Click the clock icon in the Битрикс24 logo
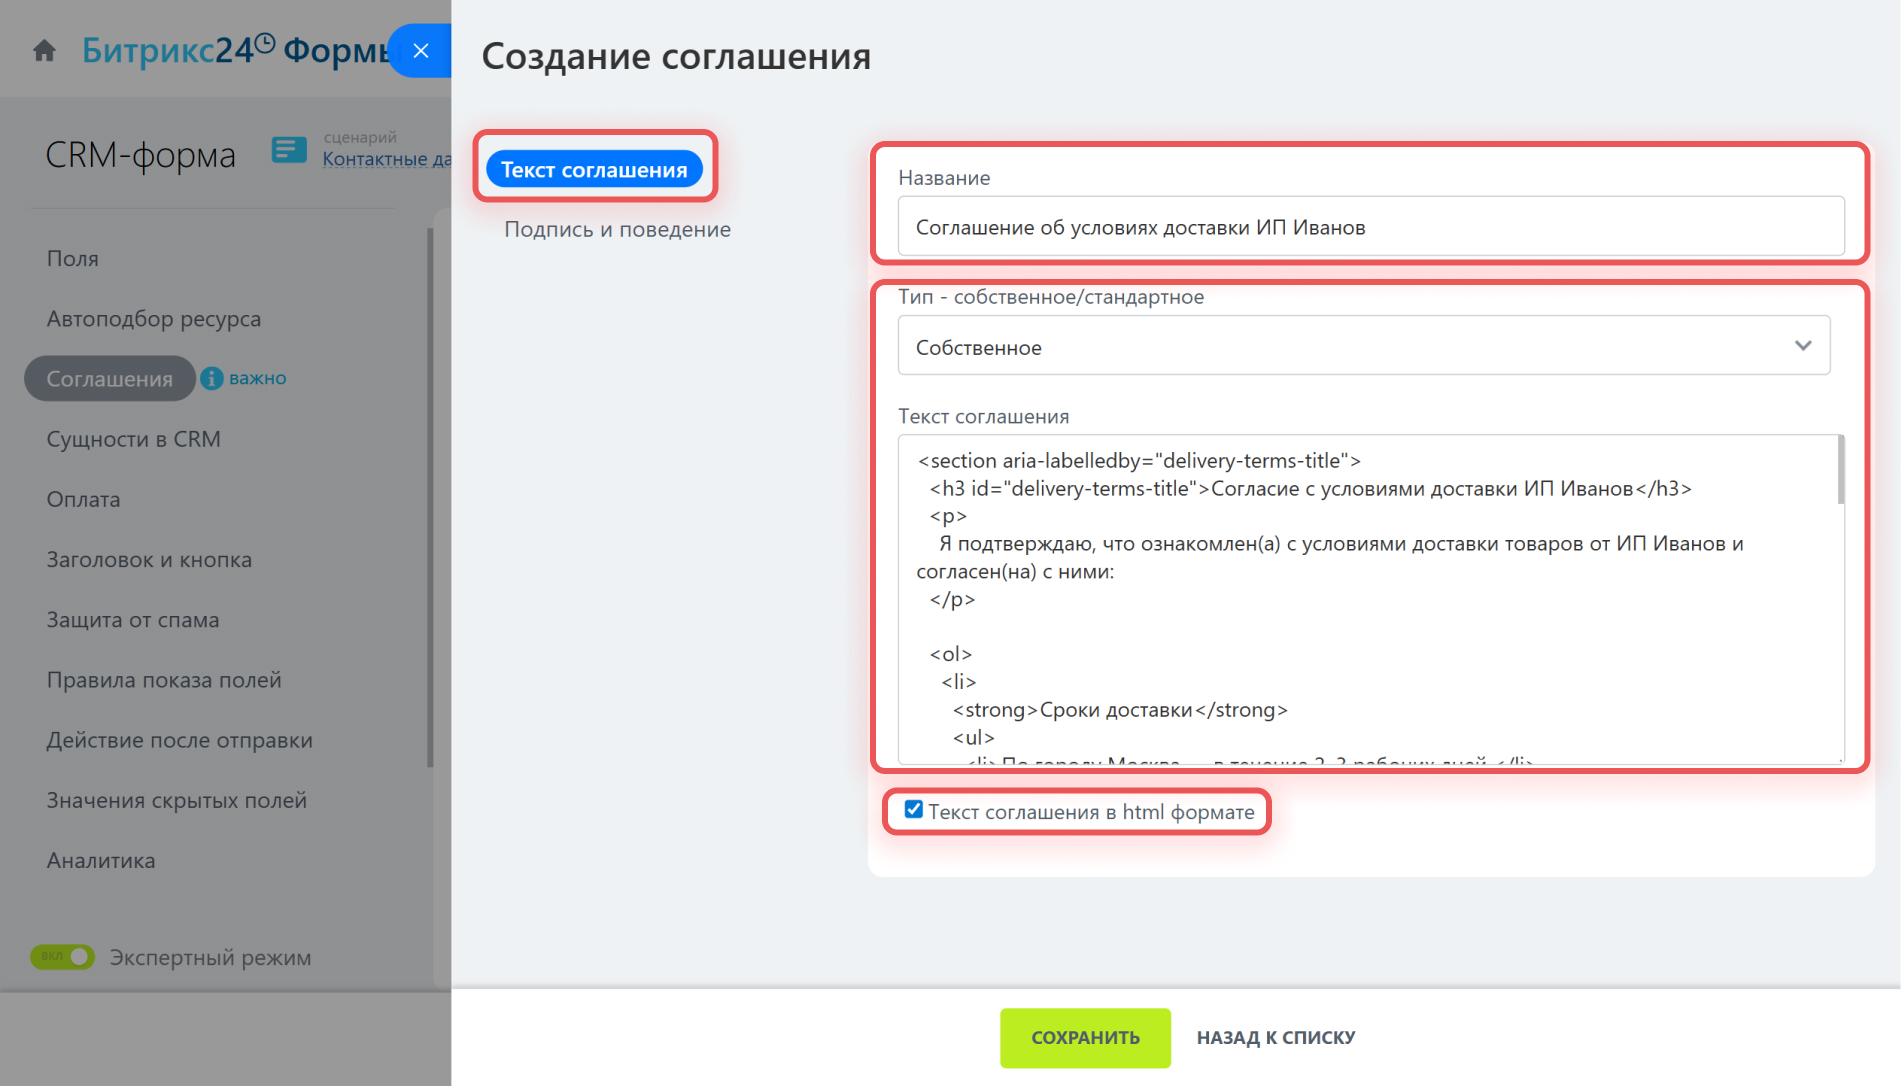The image size is (1901, 1086). [x=265, y=43]
